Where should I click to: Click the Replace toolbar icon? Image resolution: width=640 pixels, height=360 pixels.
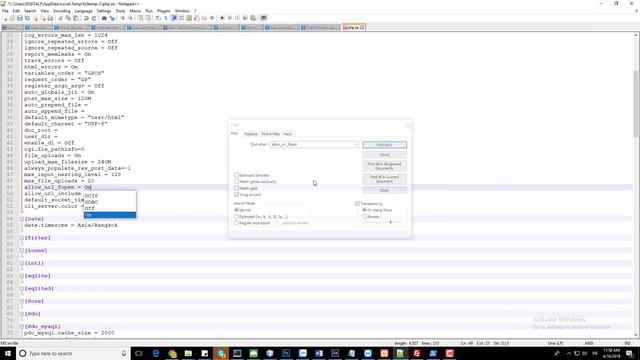point(112,18)
